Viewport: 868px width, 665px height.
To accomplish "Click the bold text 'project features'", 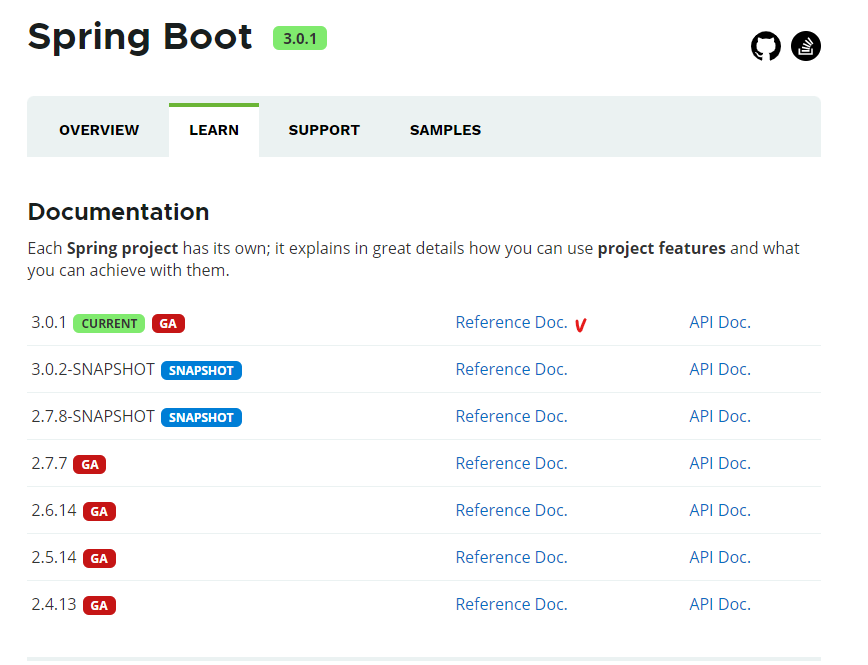I will tap(662, 248).
